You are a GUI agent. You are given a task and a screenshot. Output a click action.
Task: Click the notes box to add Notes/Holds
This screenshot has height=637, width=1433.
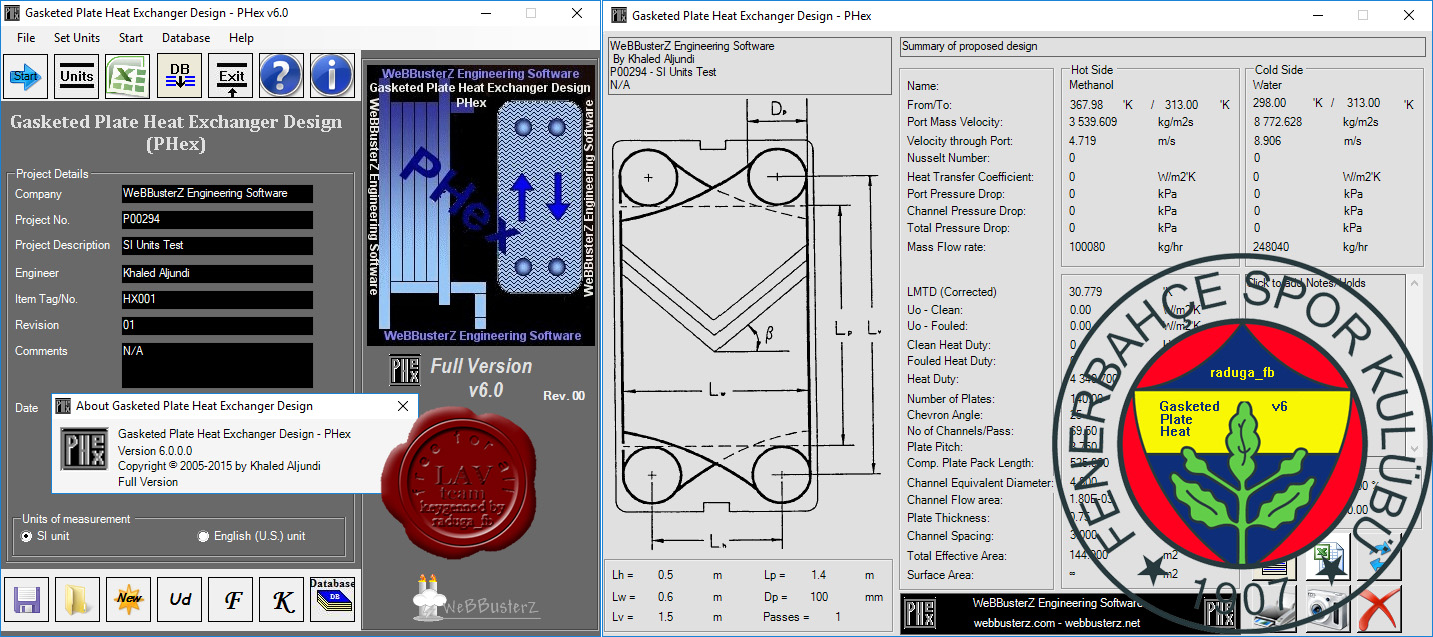tap(1325, 365)
